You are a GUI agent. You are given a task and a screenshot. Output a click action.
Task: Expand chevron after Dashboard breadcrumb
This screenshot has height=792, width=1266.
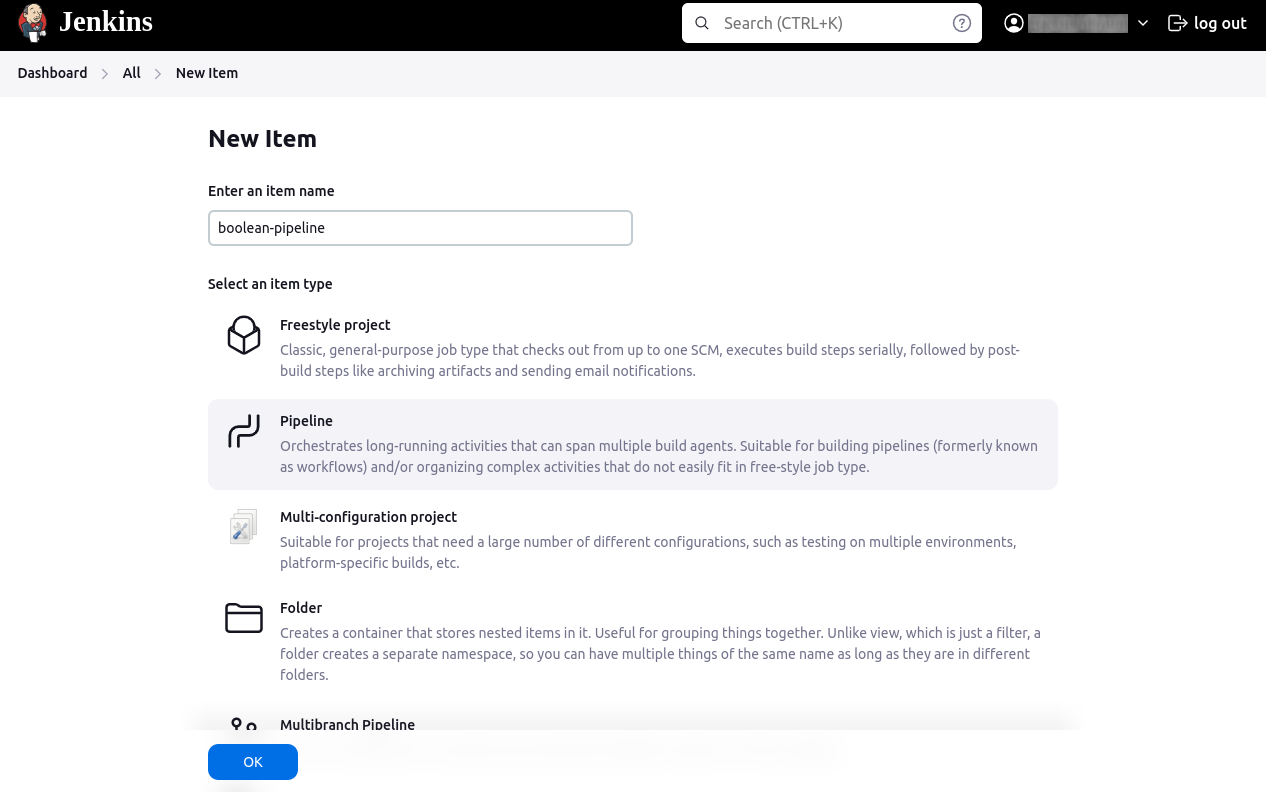tap(105, 74)
